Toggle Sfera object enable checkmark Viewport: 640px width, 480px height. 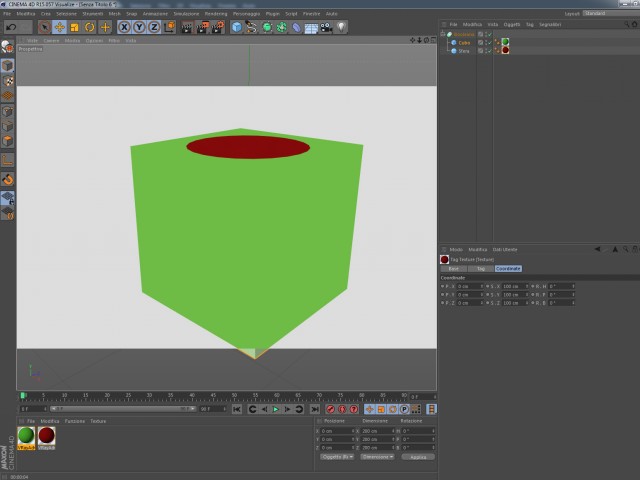pos(489,51)
